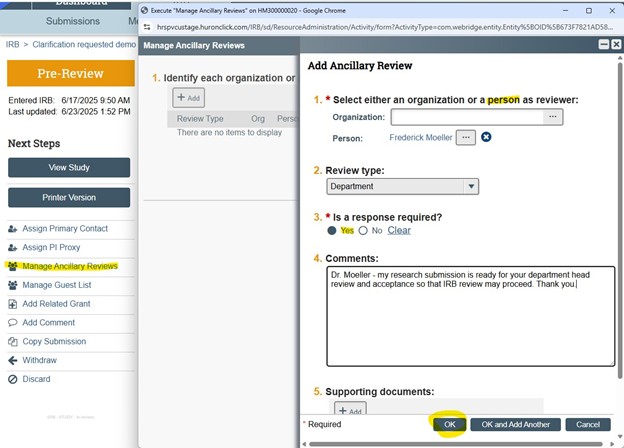Click into the Organization text field
624x448 pixels.
point(467,117)
